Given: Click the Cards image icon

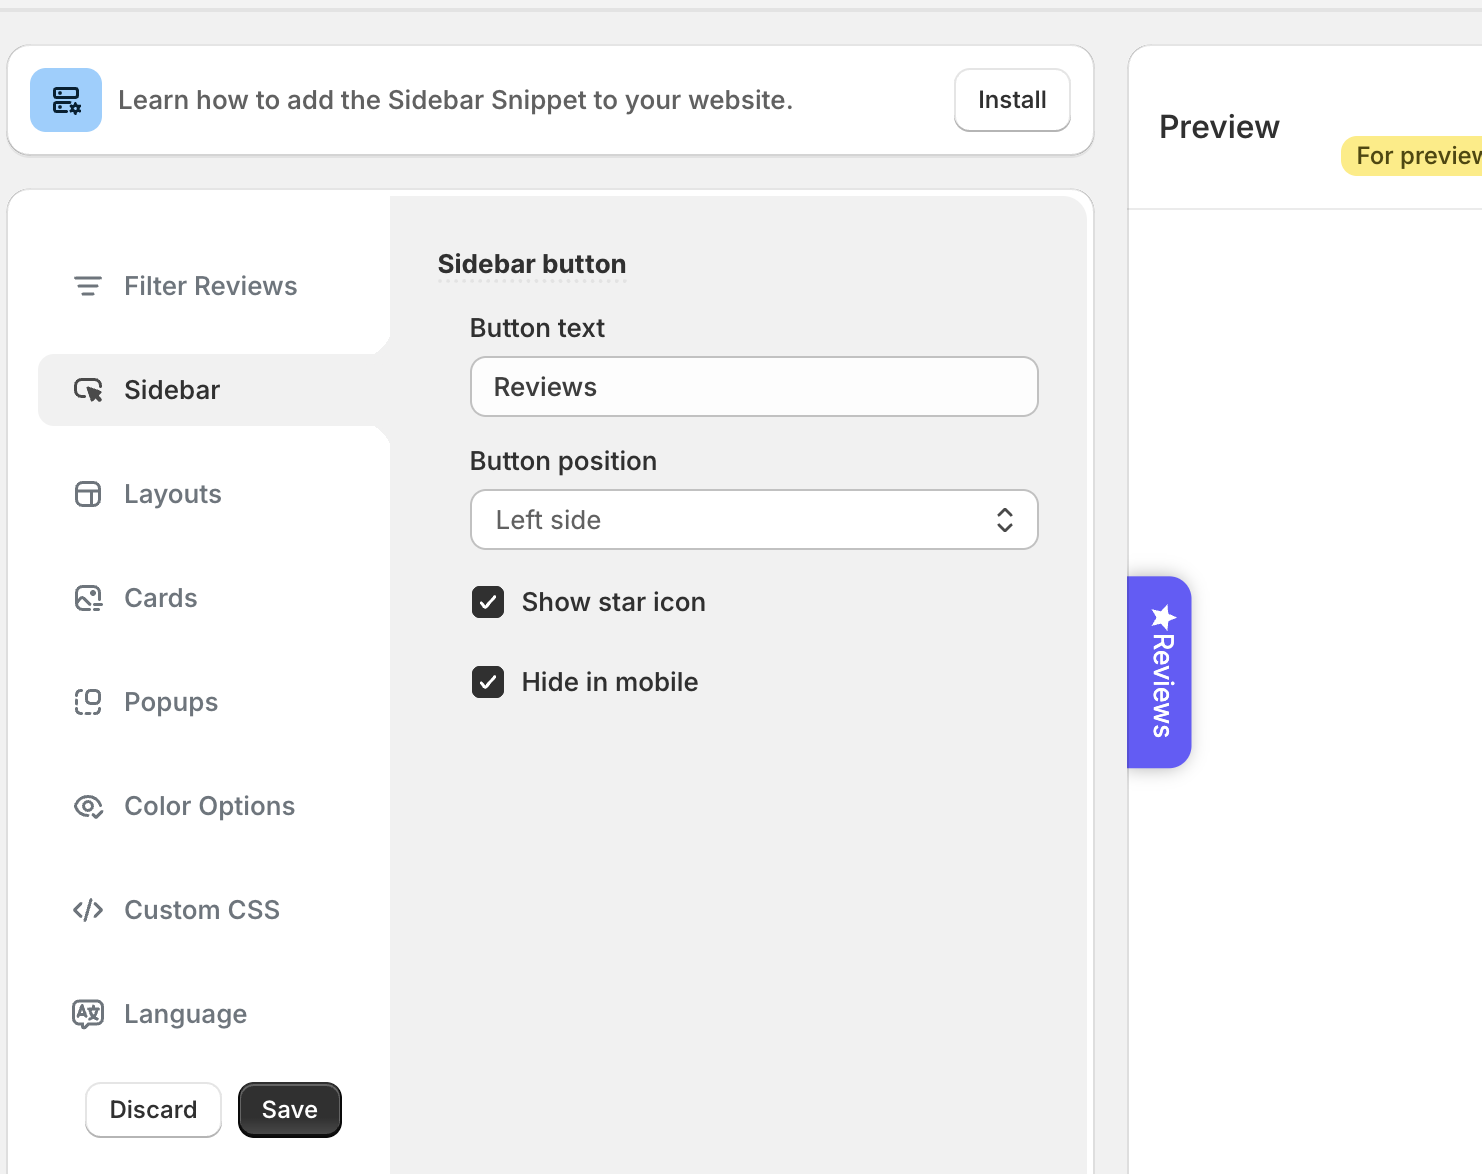Looking at the screenshot, I should click(88, 598).
